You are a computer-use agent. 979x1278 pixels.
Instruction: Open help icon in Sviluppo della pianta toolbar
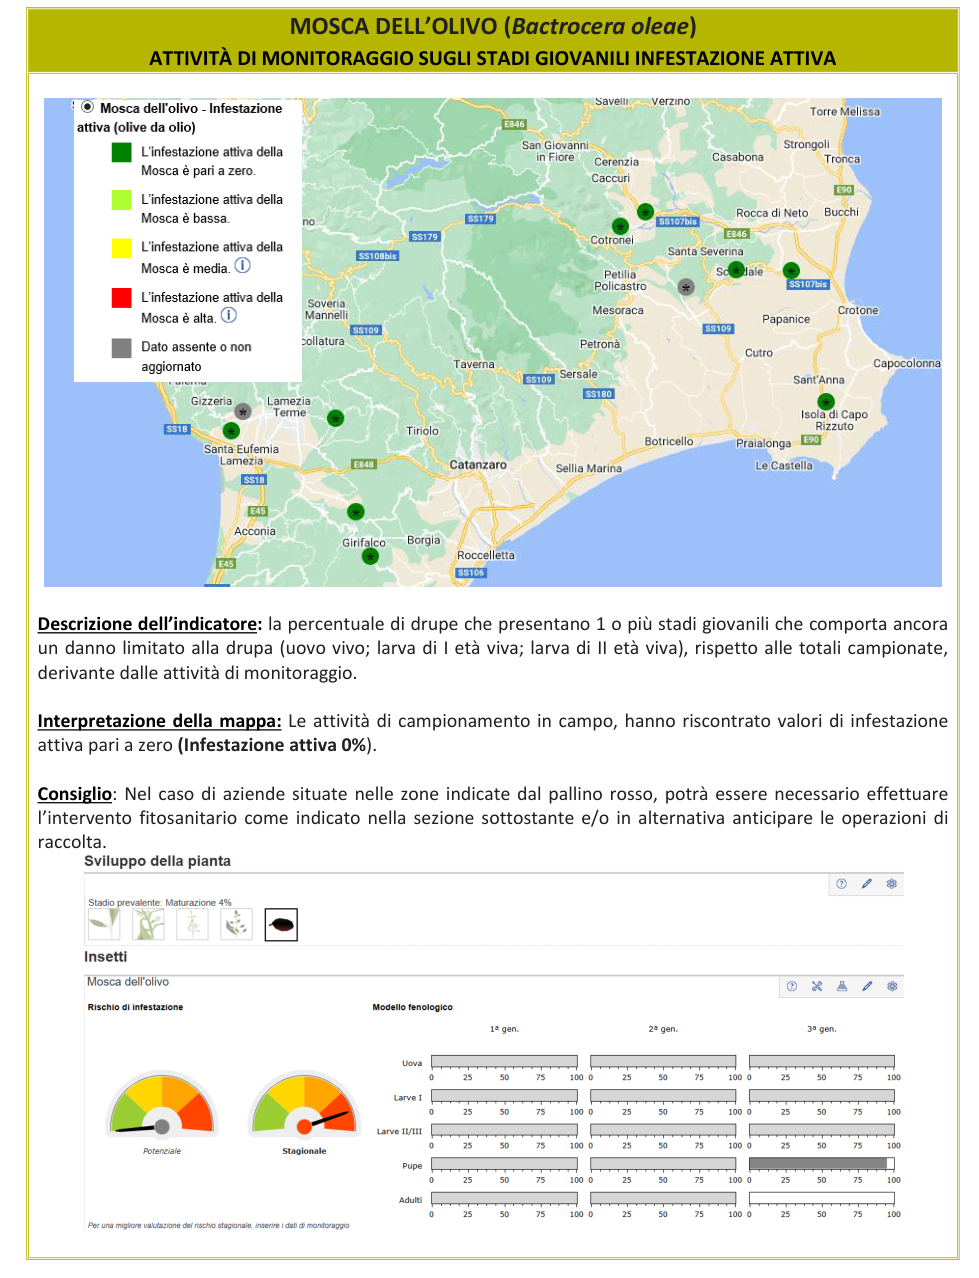click(841, 884)
